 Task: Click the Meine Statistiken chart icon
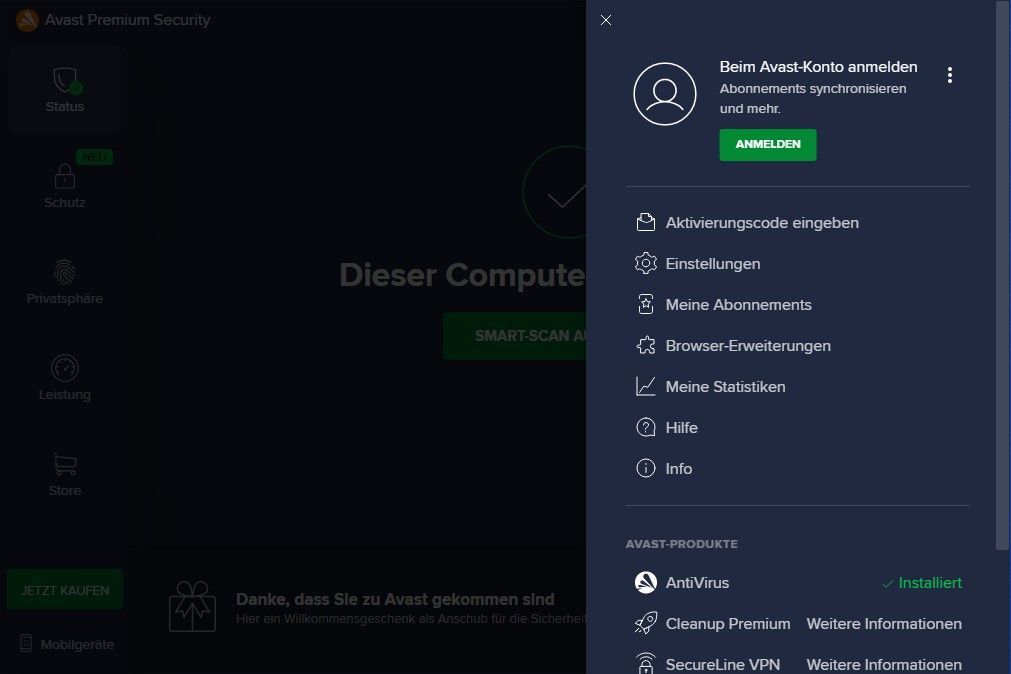646,387
